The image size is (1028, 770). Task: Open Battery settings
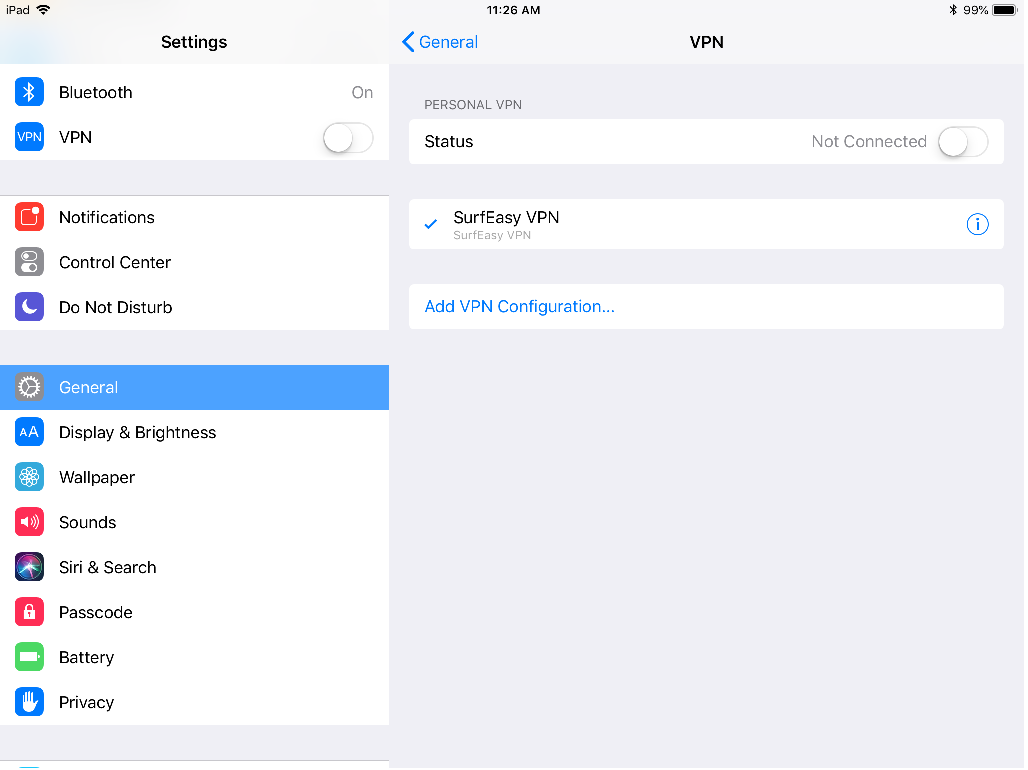point(86,657)
